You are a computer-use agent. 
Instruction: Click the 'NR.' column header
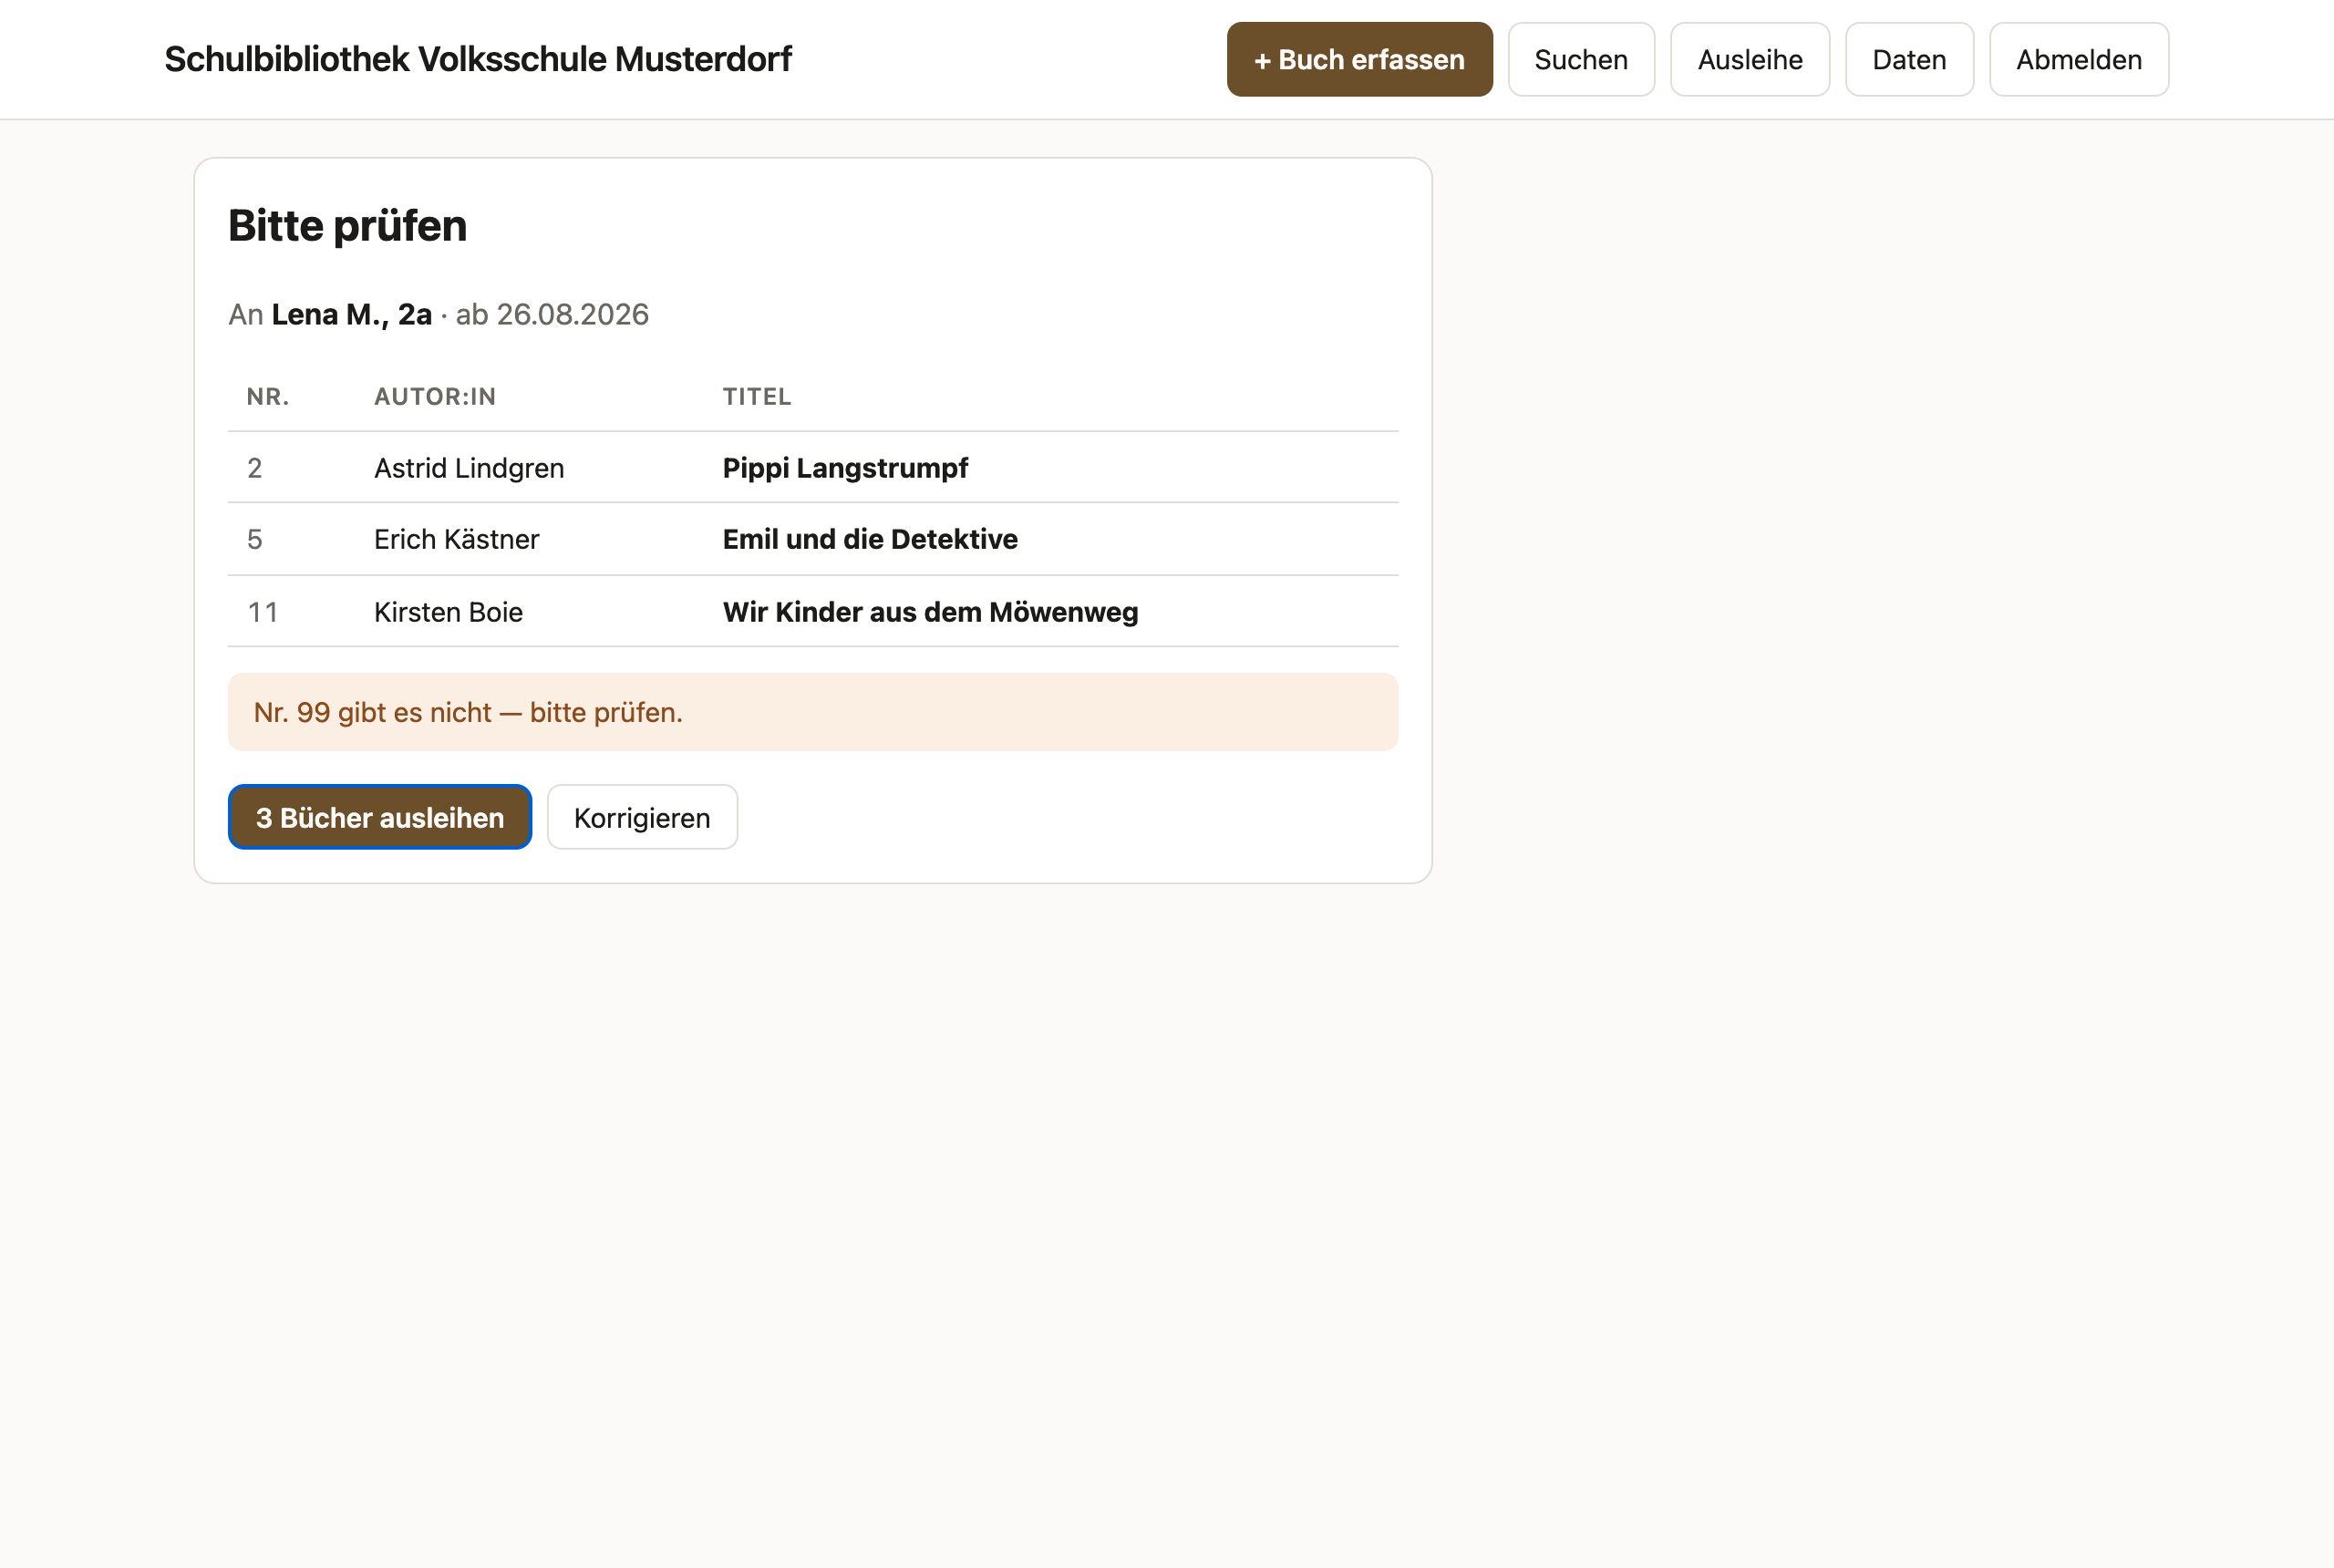click(268, 397)
